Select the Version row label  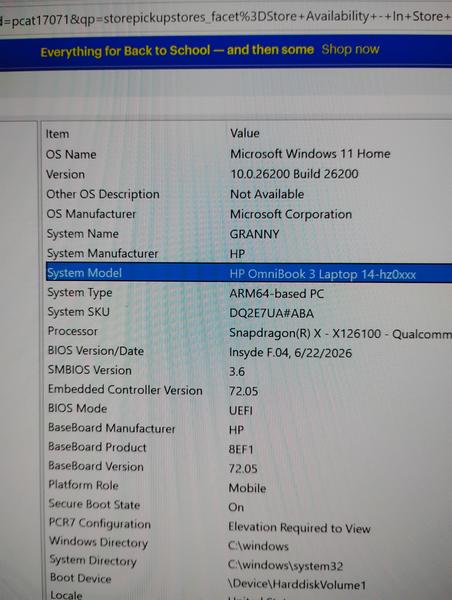click(x=65, y=174)
